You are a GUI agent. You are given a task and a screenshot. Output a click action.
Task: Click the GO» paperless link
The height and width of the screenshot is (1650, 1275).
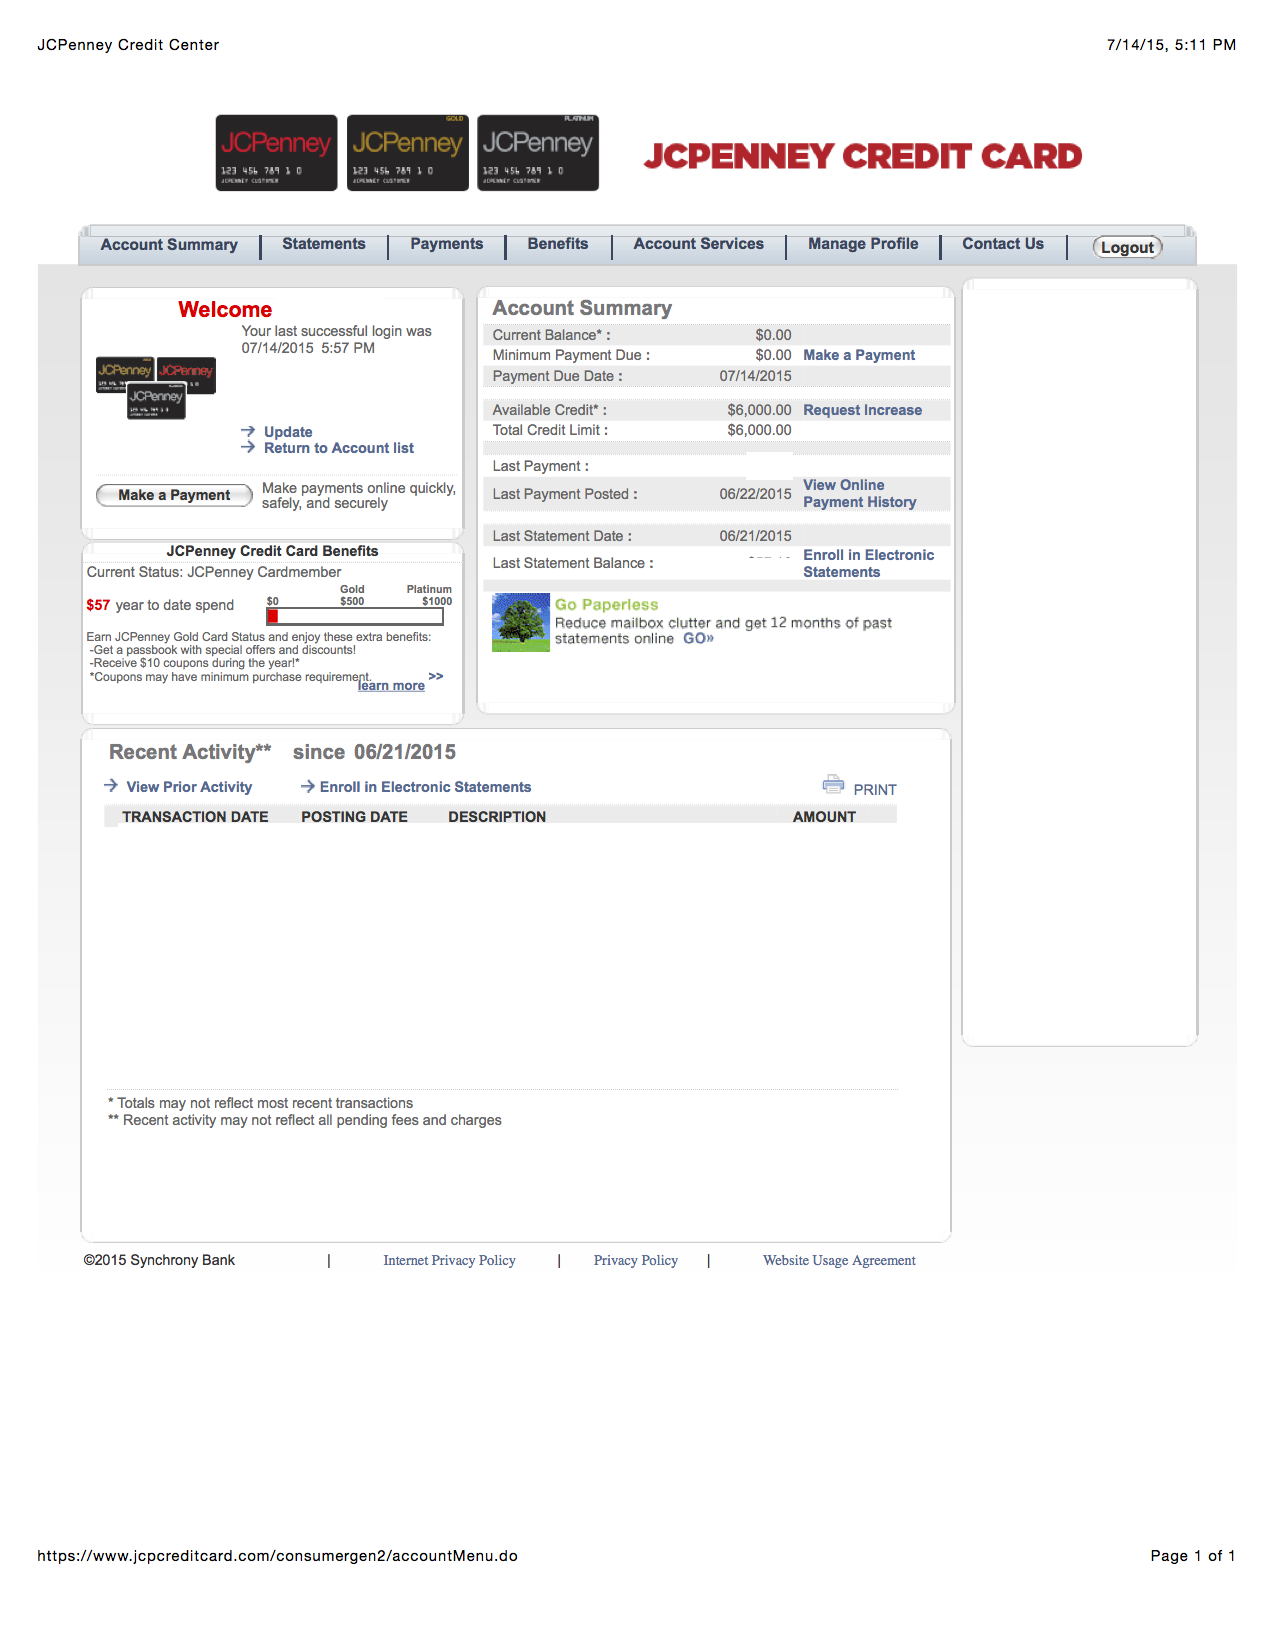coord(698,638)
